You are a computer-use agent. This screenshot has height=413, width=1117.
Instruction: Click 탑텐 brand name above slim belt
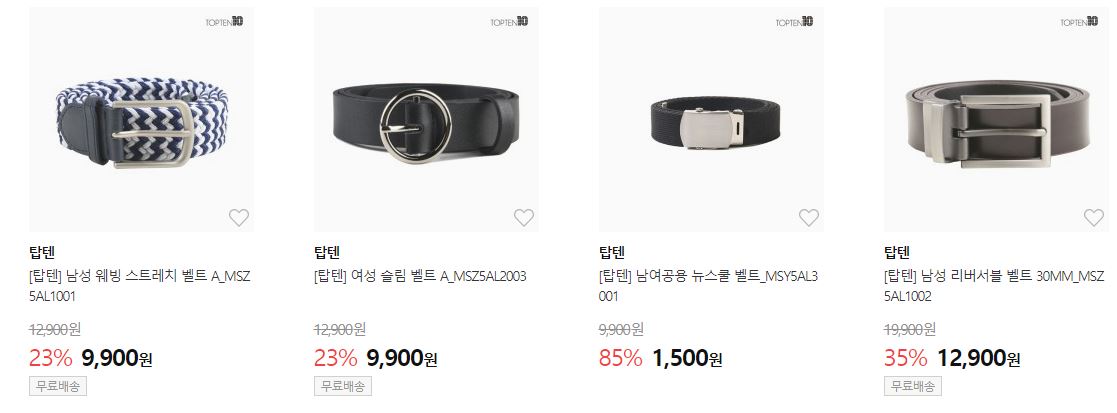tap(327, 252)
